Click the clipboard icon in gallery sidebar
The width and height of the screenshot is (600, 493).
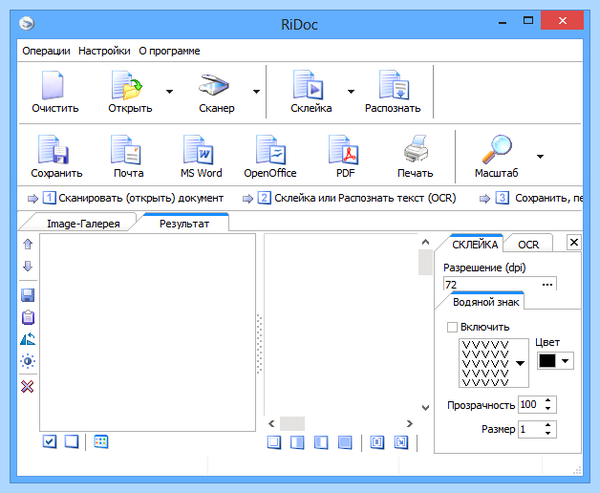(x=28, y=317)
